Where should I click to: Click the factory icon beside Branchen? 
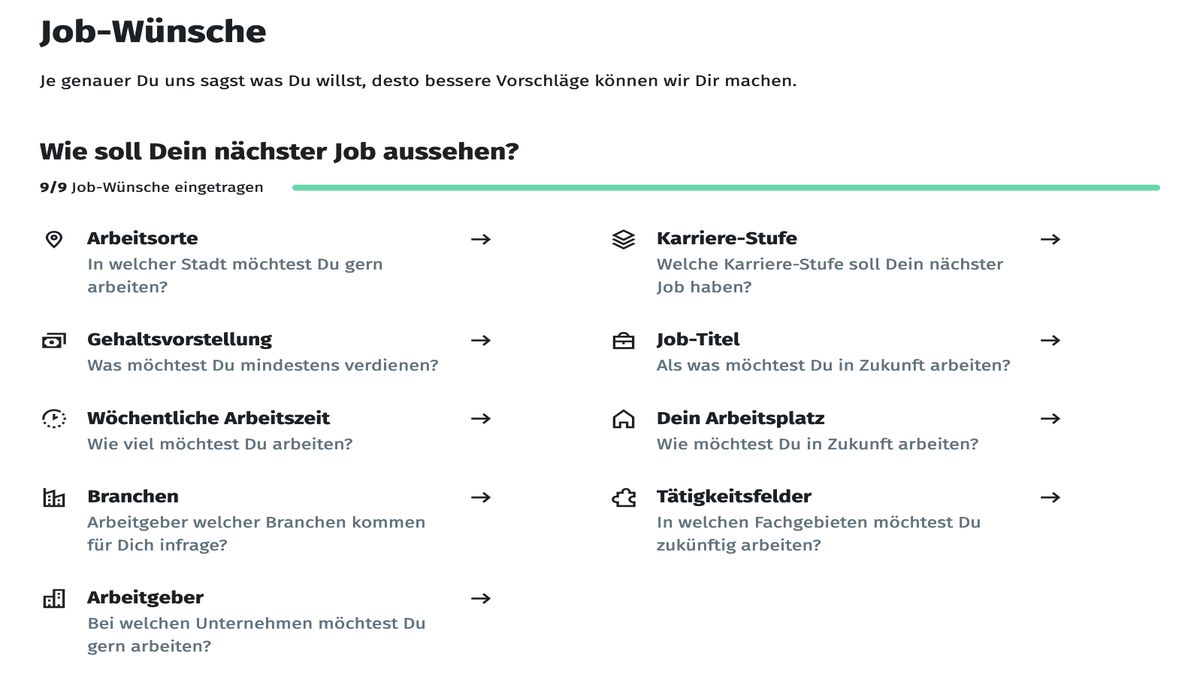tap(54, 497)
